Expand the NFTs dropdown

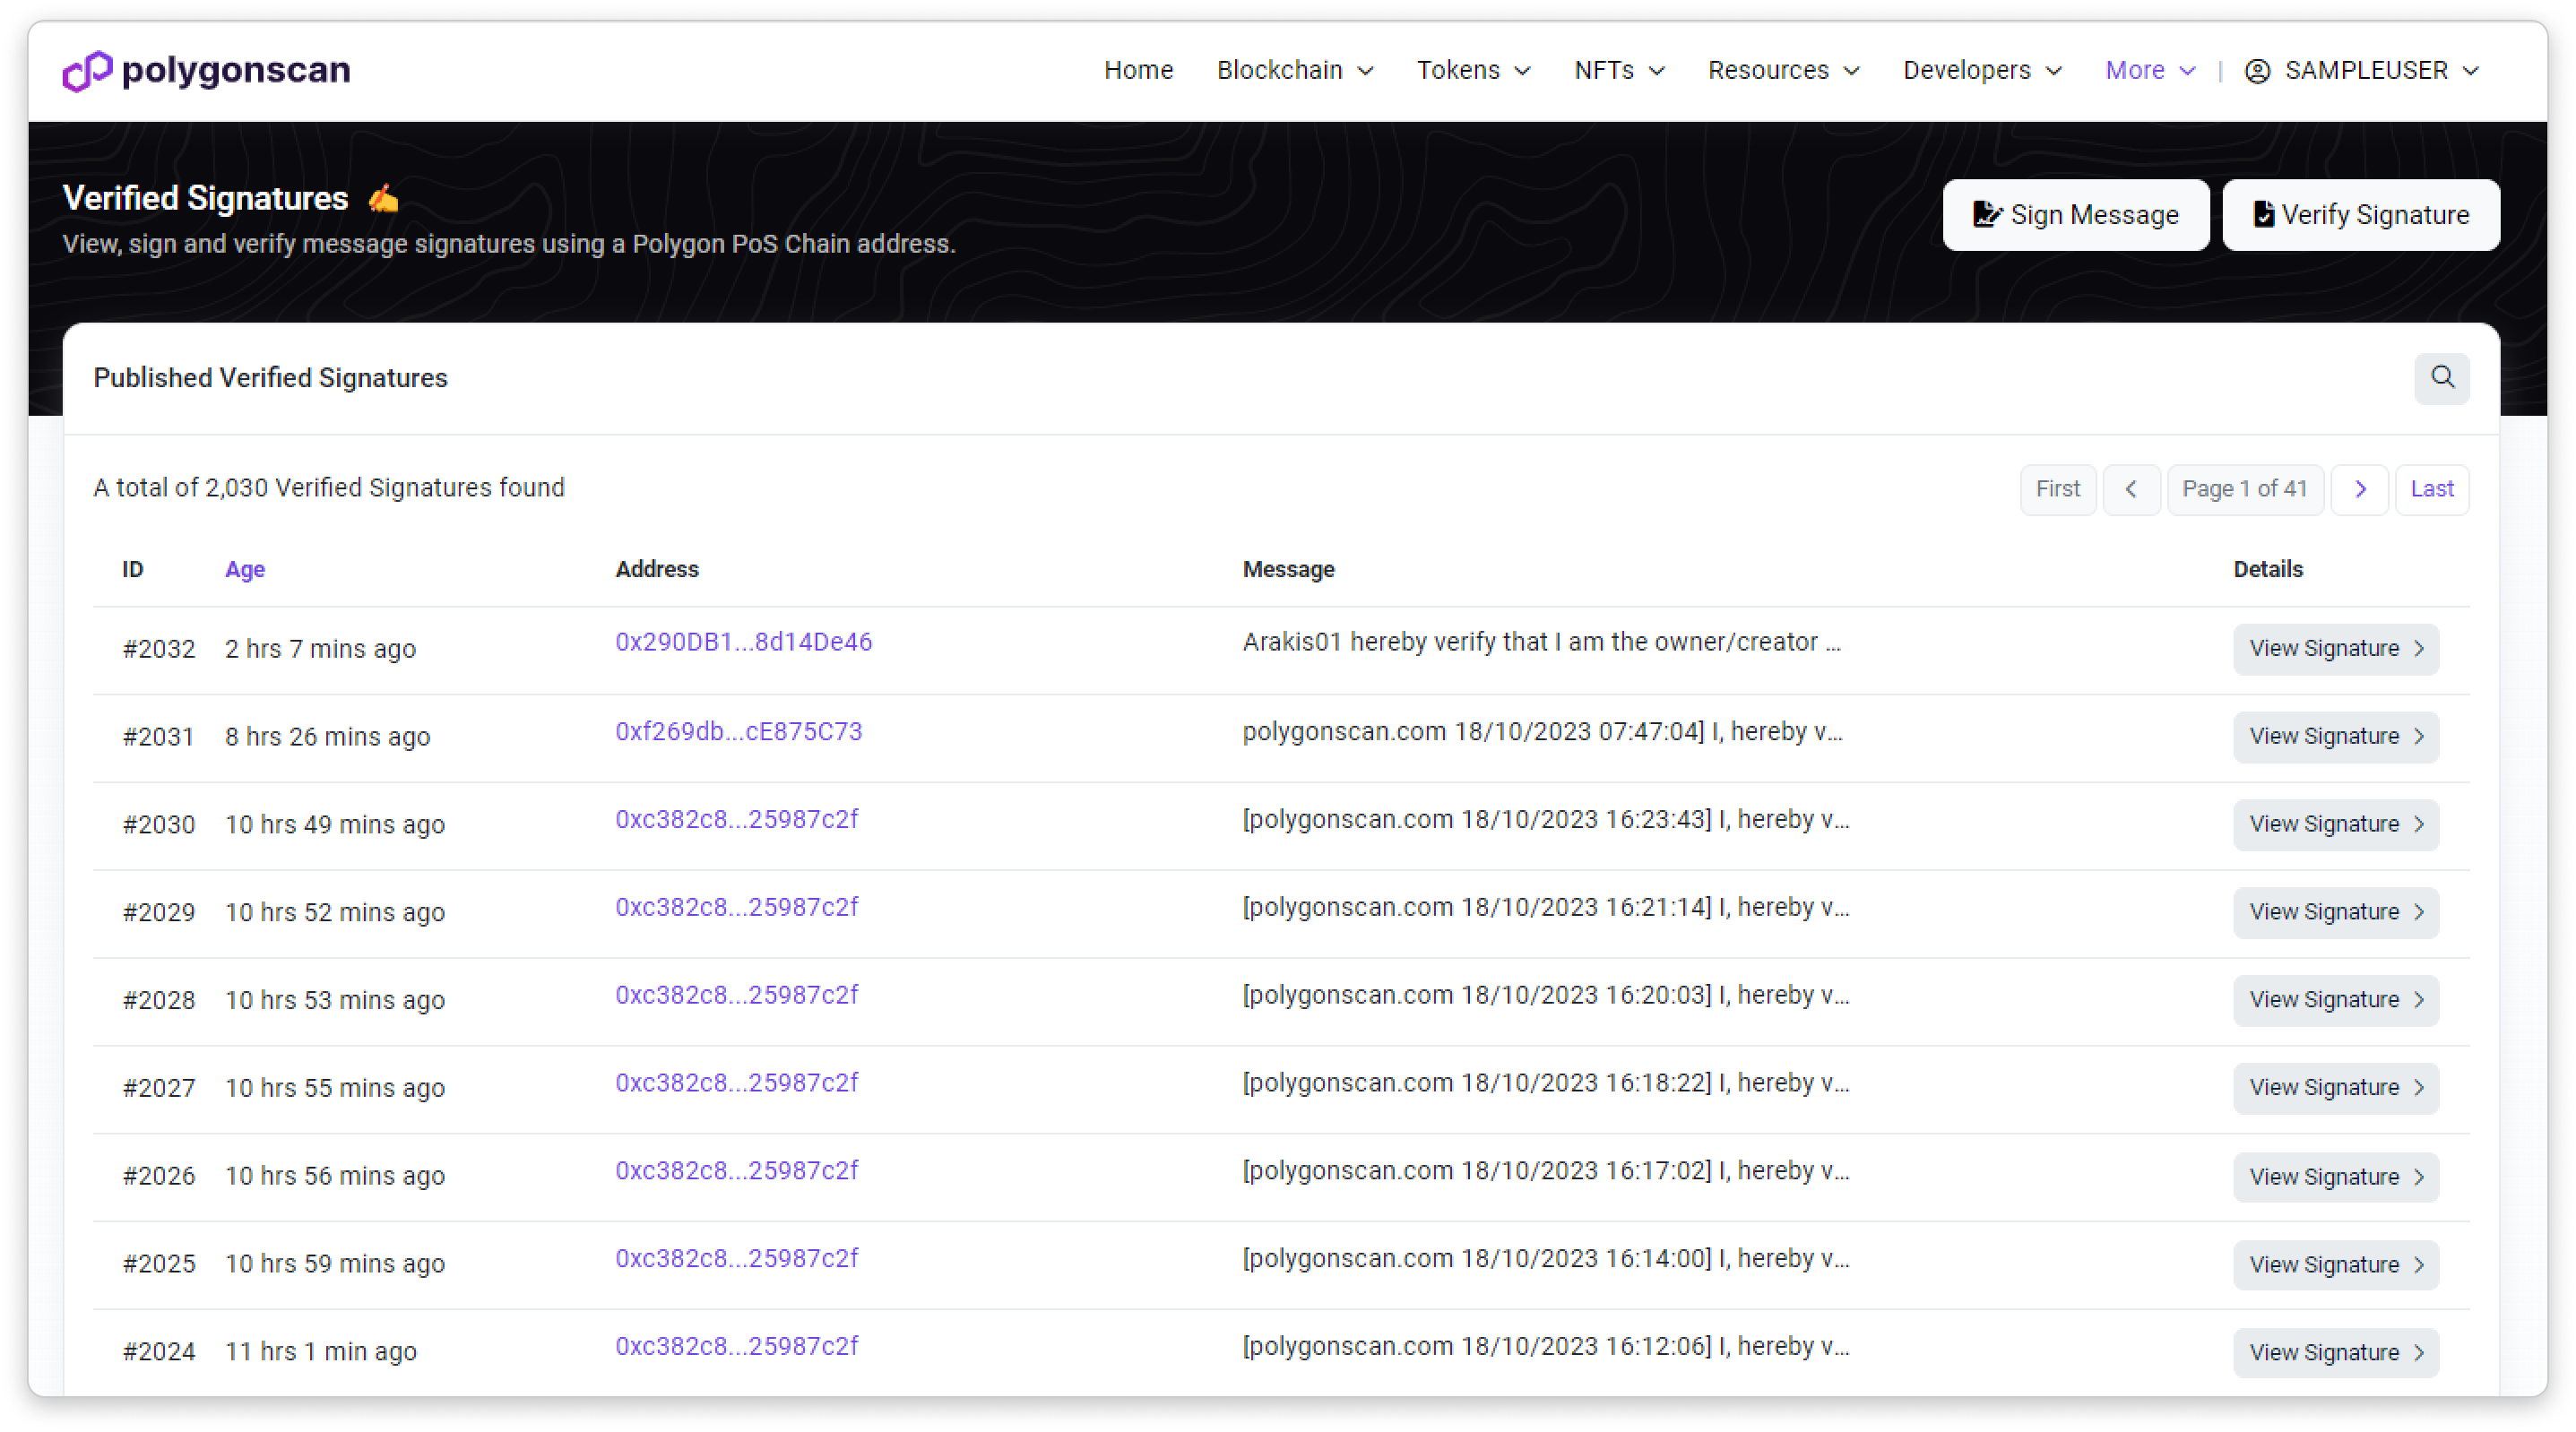coord(1619,70)
